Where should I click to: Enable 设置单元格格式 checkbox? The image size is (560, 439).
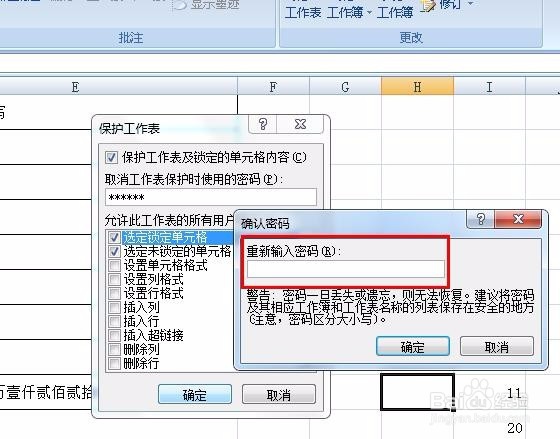[x=114, y=265]
